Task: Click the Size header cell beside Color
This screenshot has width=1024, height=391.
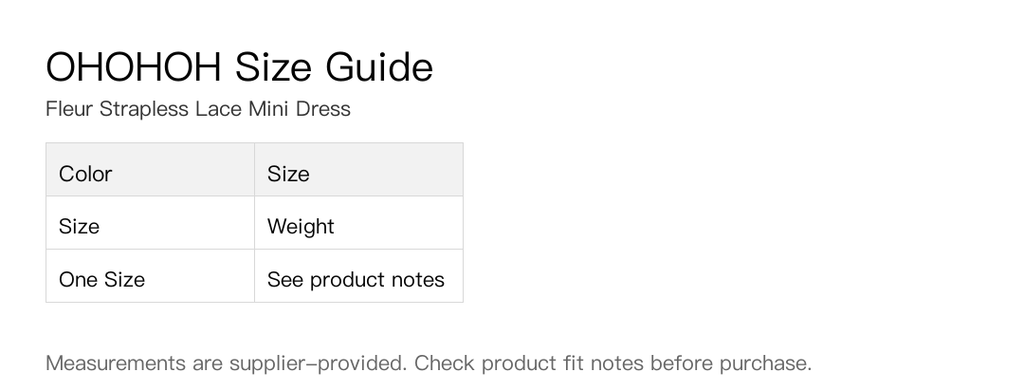Action: [359, 170]
